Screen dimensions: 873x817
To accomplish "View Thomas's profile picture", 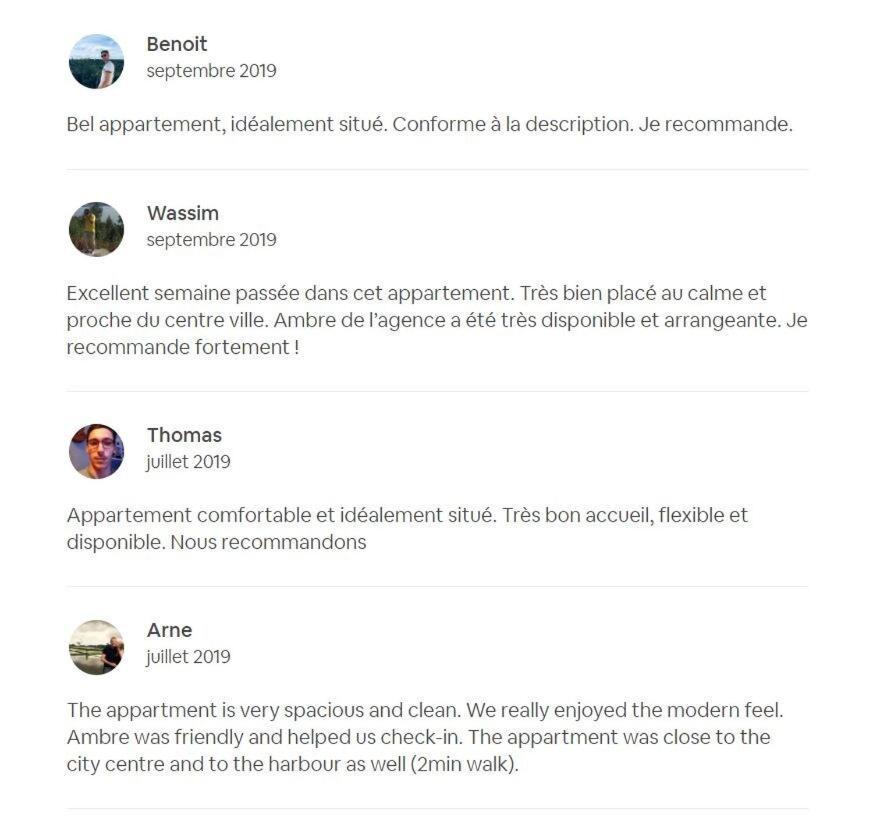I will tap(96, 451).
